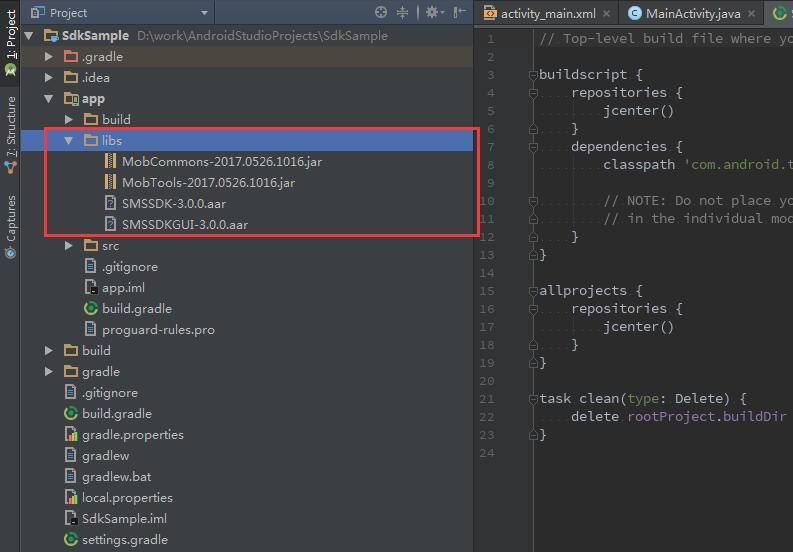Expand the .gradle folder

tap(49, 57)
